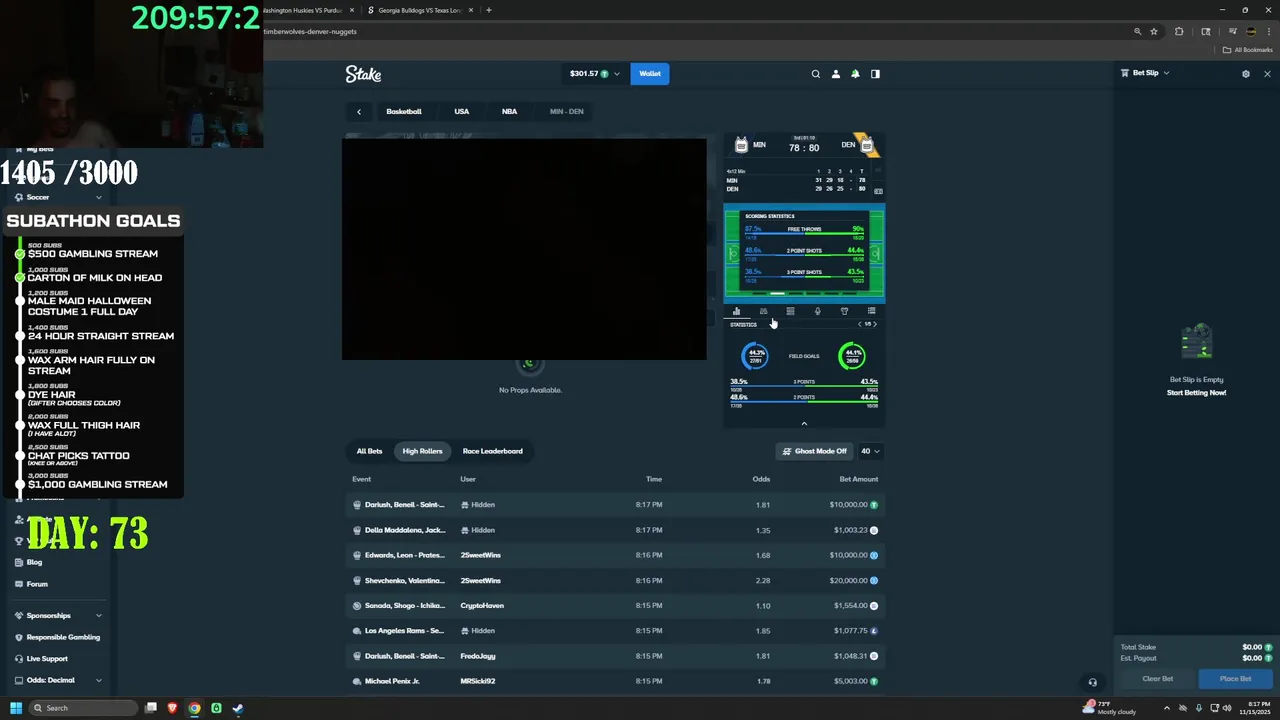Select the Statistics bar chart tab icon
Image resolution: width=1280 pixels, height=720 pixels.
(736, 311)
